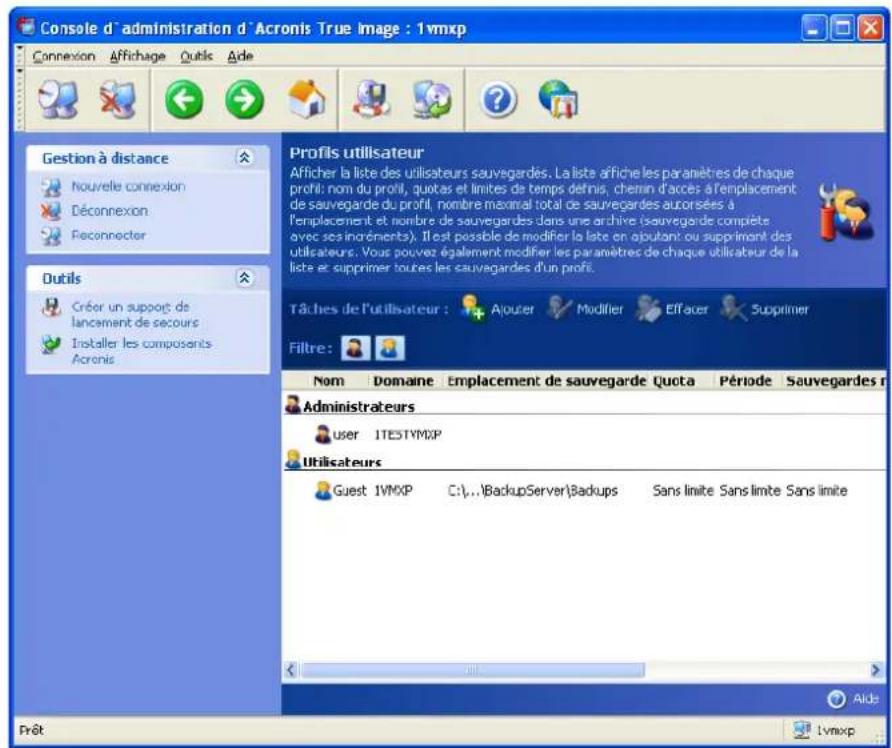Open Help with the blue question mark icon

pyautogui.click(x=498, y=101)
